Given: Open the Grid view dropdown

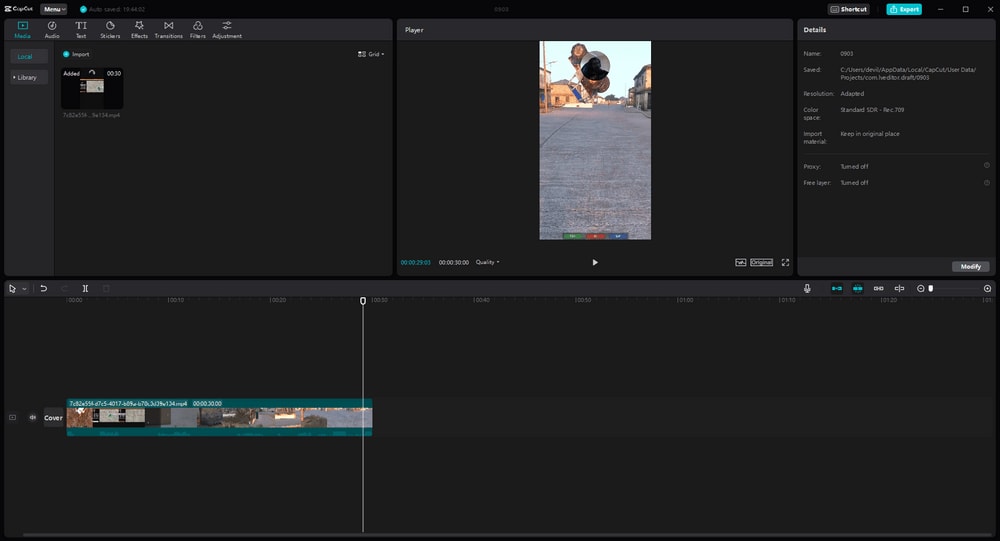Looking at the screenshot, I should 370,54.
